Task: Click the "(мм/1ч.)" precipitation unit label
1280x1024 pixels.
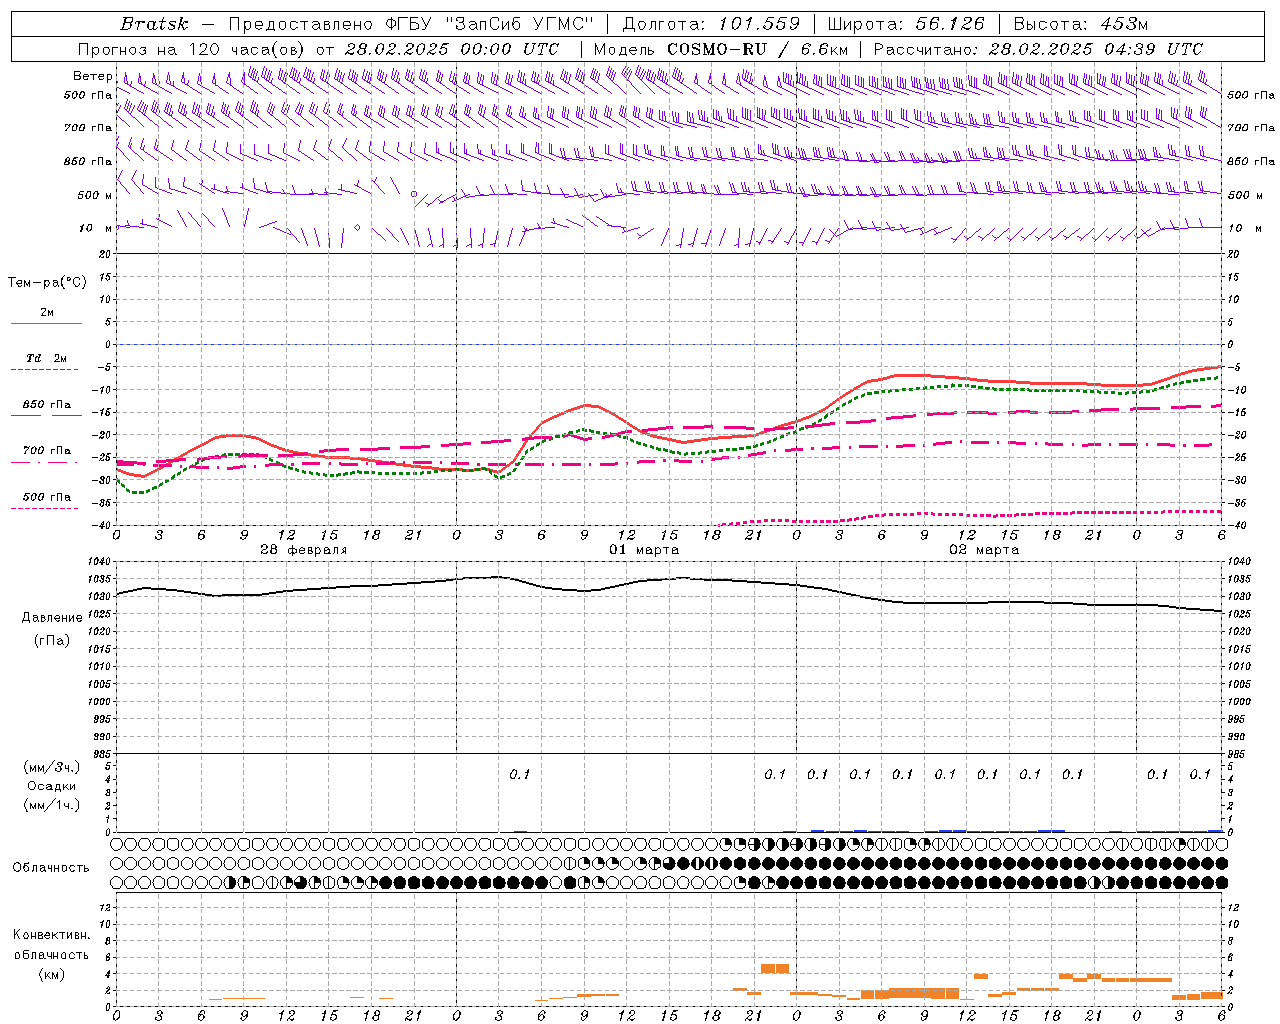Action: (x=52, y=805)
